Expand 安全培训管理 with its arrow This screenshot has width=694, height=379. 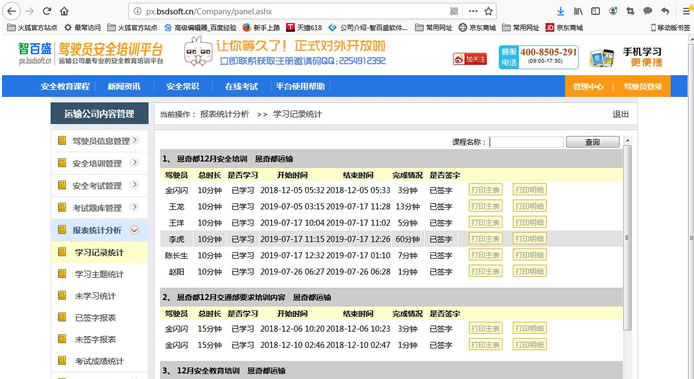pos(135,162)
